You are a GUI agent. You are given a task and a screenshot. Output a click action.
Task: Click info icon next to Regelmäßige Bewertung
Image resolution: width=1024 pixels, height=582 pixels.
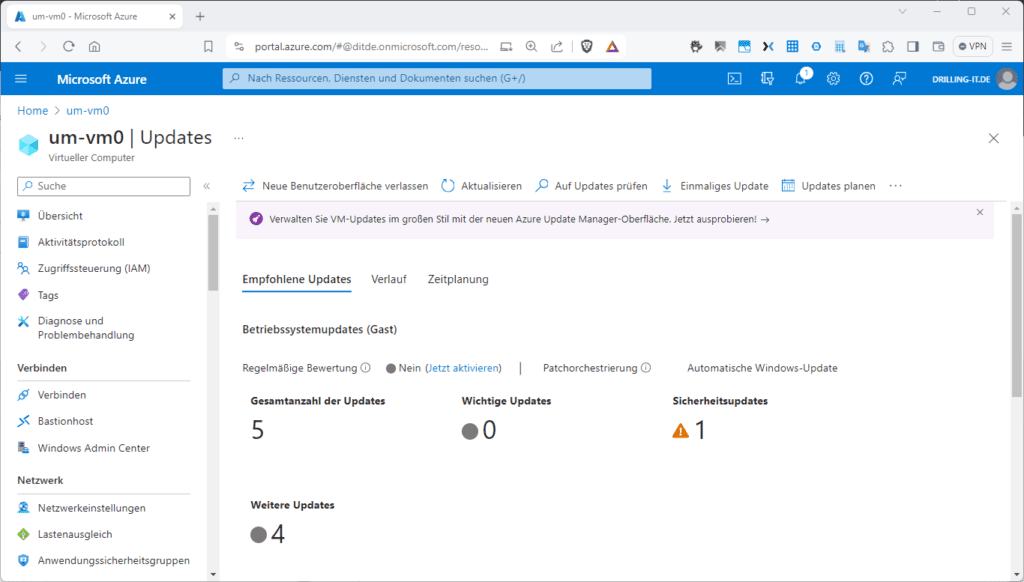click(x=366, y=368)
